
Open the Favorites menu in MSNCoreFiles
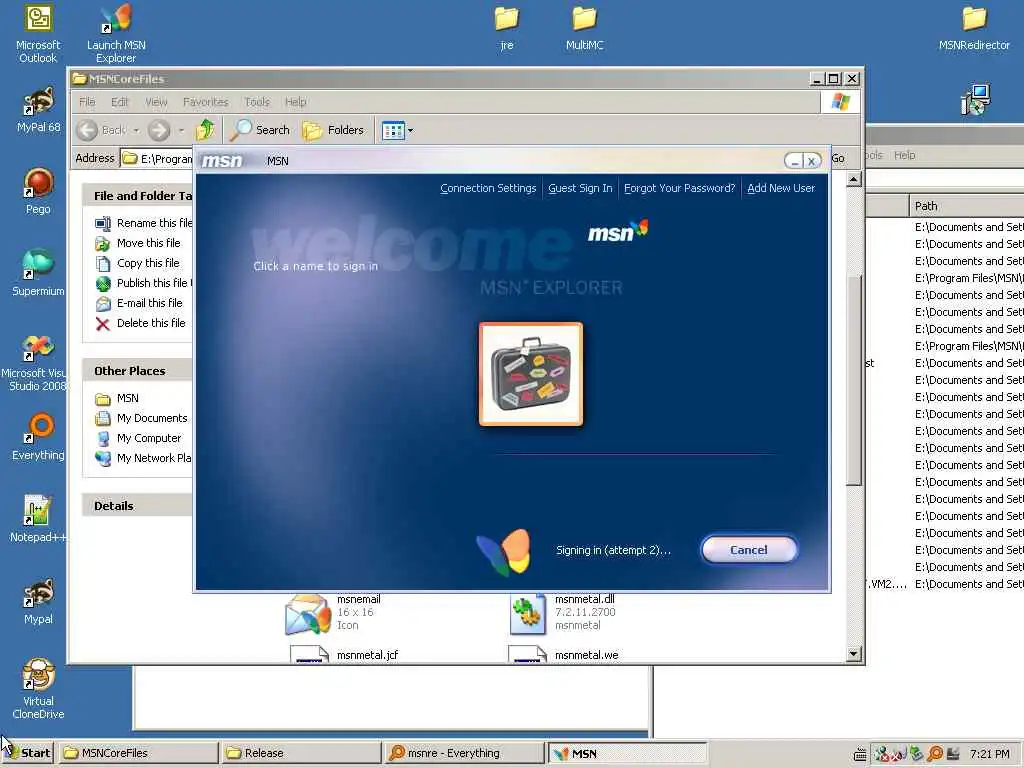206,102
